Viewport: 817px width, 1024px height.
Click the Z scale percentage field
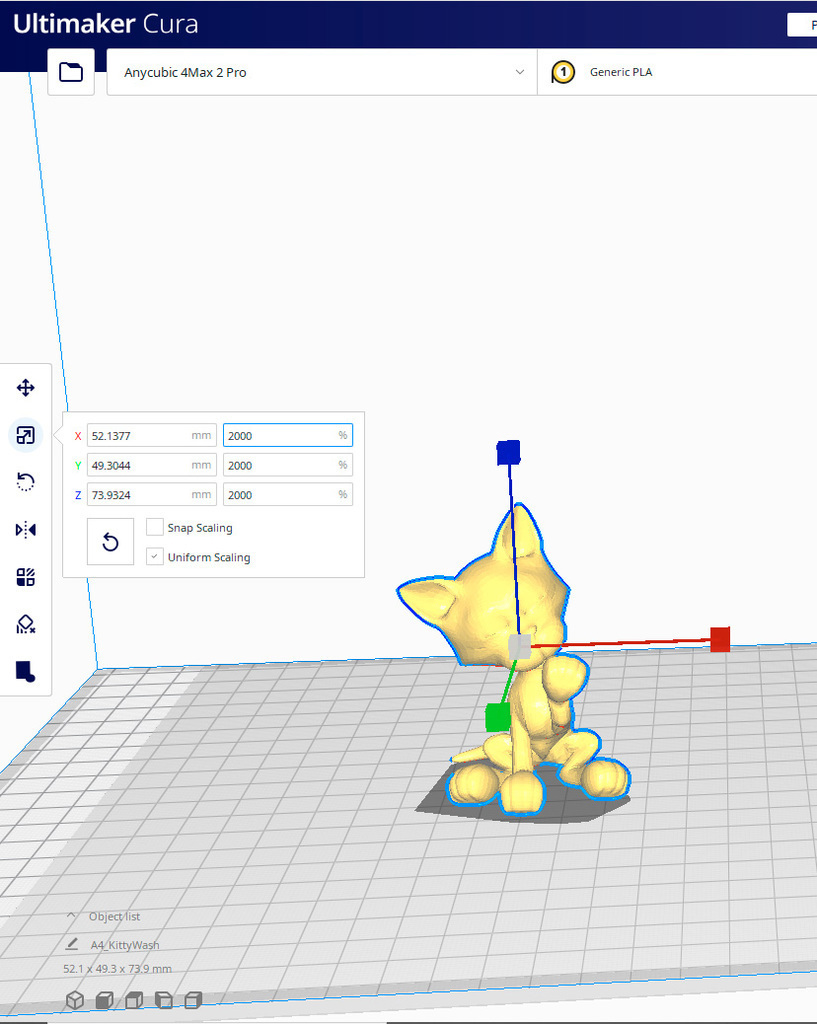click(288, 494)
